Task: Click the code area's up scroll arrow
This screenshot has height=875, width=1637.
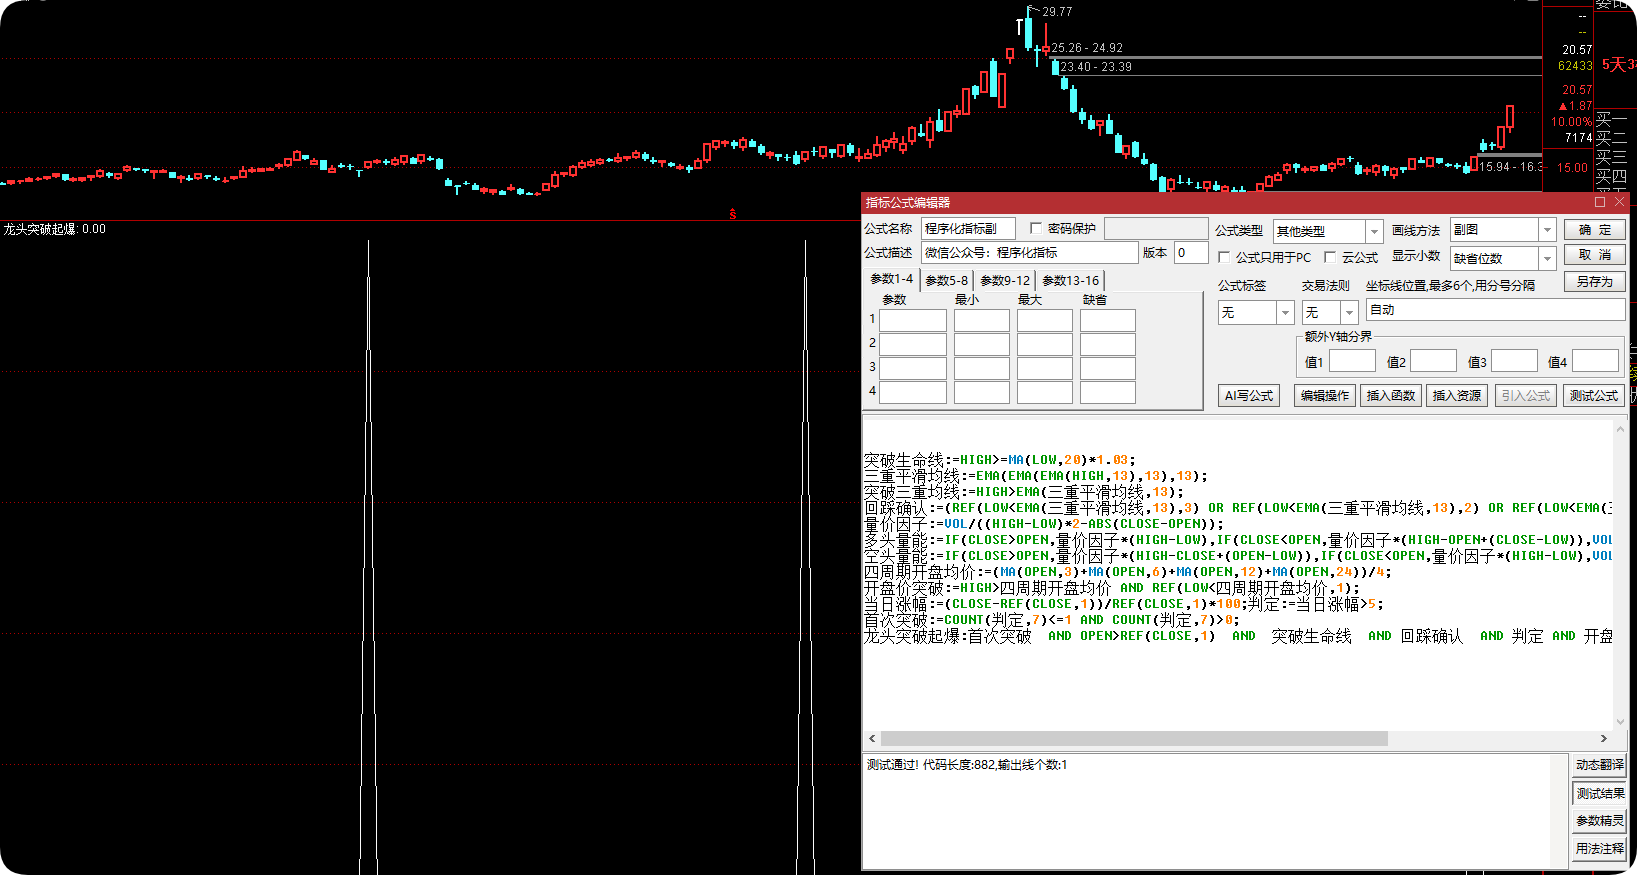Action: (1620, 429)
